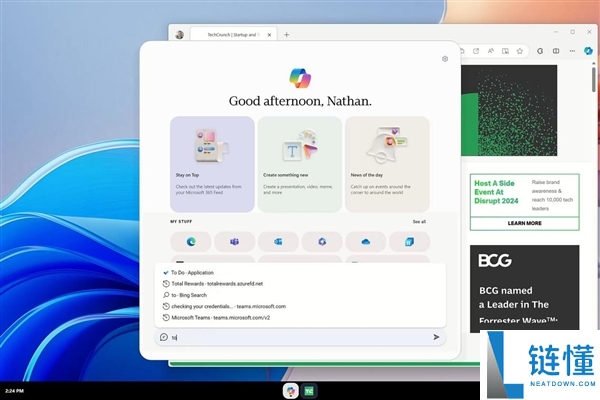Open the Create something new card
Screen dimensions: 600x400
point(300,164)
